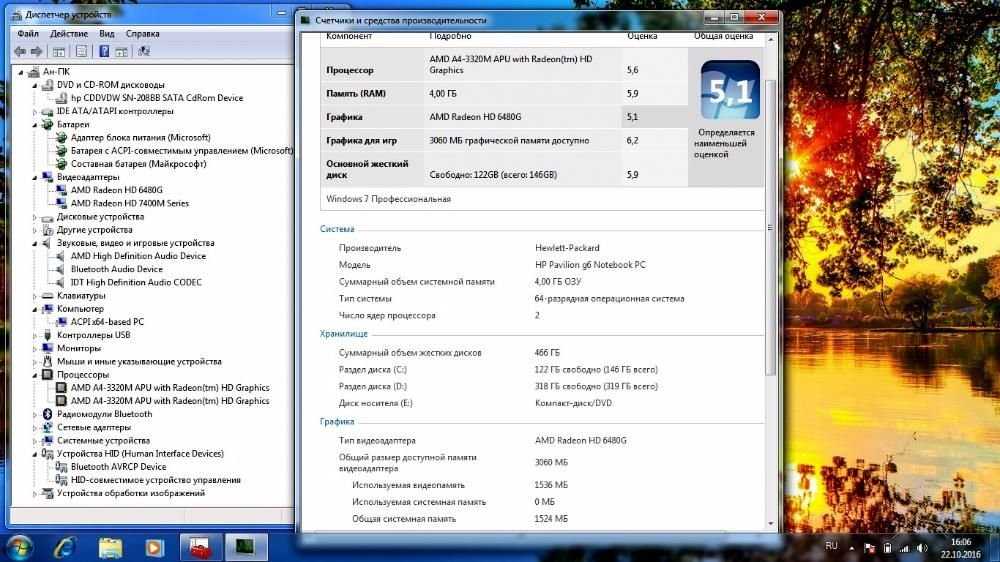Click the Память (RAM) row label
1000x562 pixels.
coord(356,94)
